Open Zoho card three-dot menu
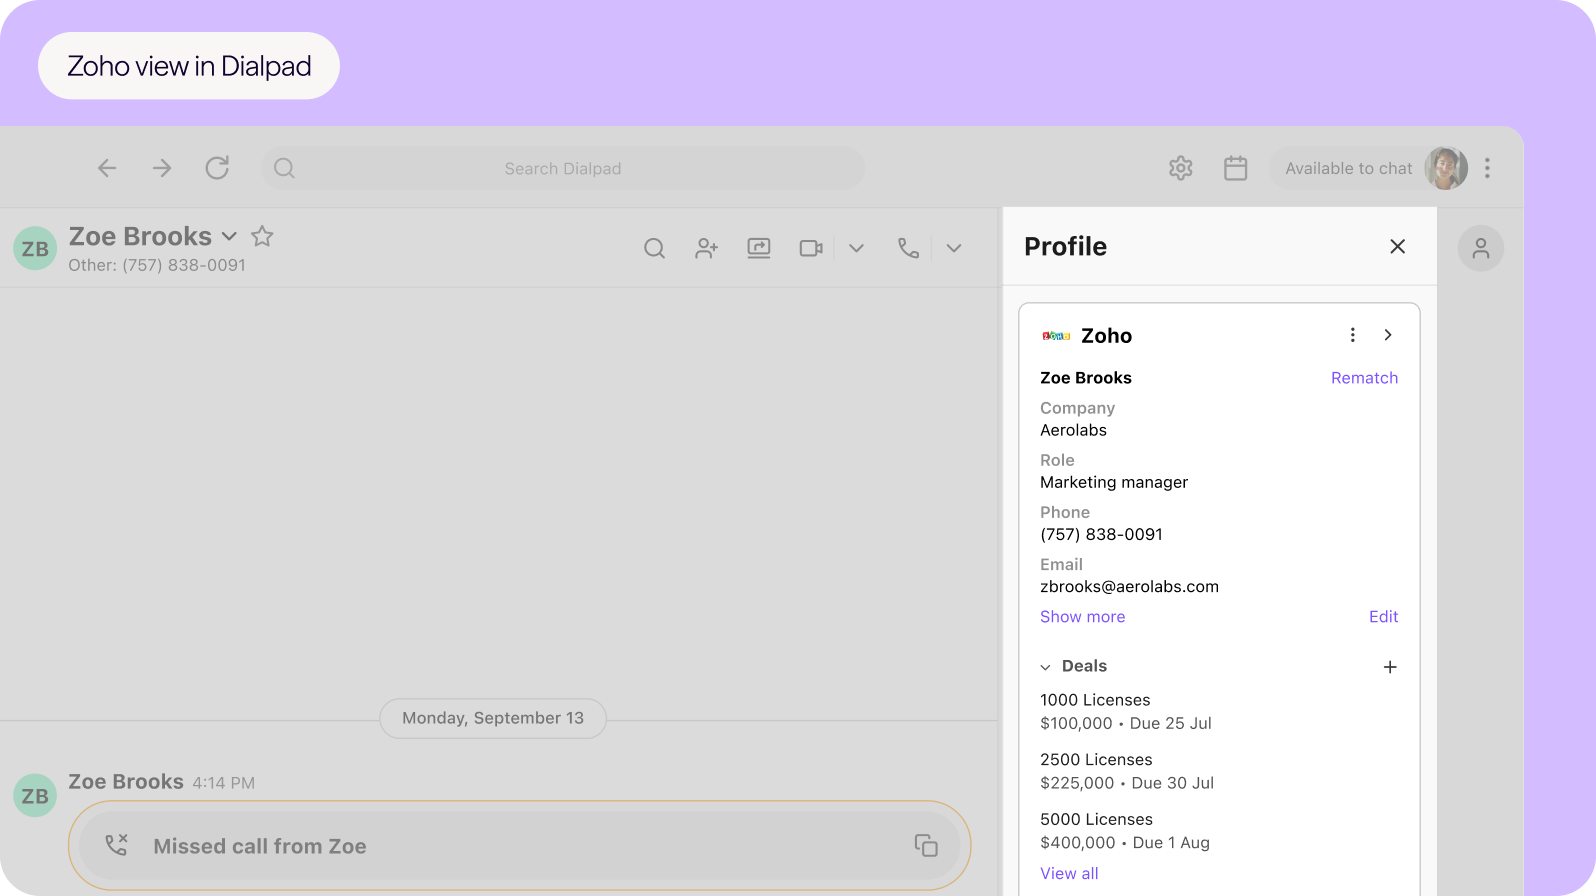This screenshot has height=896, width=1596. (x=1353, y=335)
